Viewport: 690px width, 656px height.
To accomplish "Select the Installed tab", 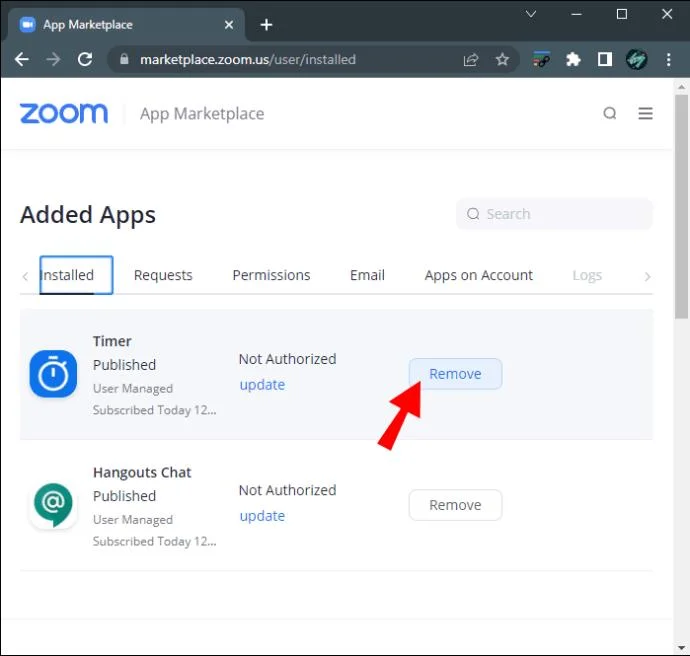I will [76, 275].
